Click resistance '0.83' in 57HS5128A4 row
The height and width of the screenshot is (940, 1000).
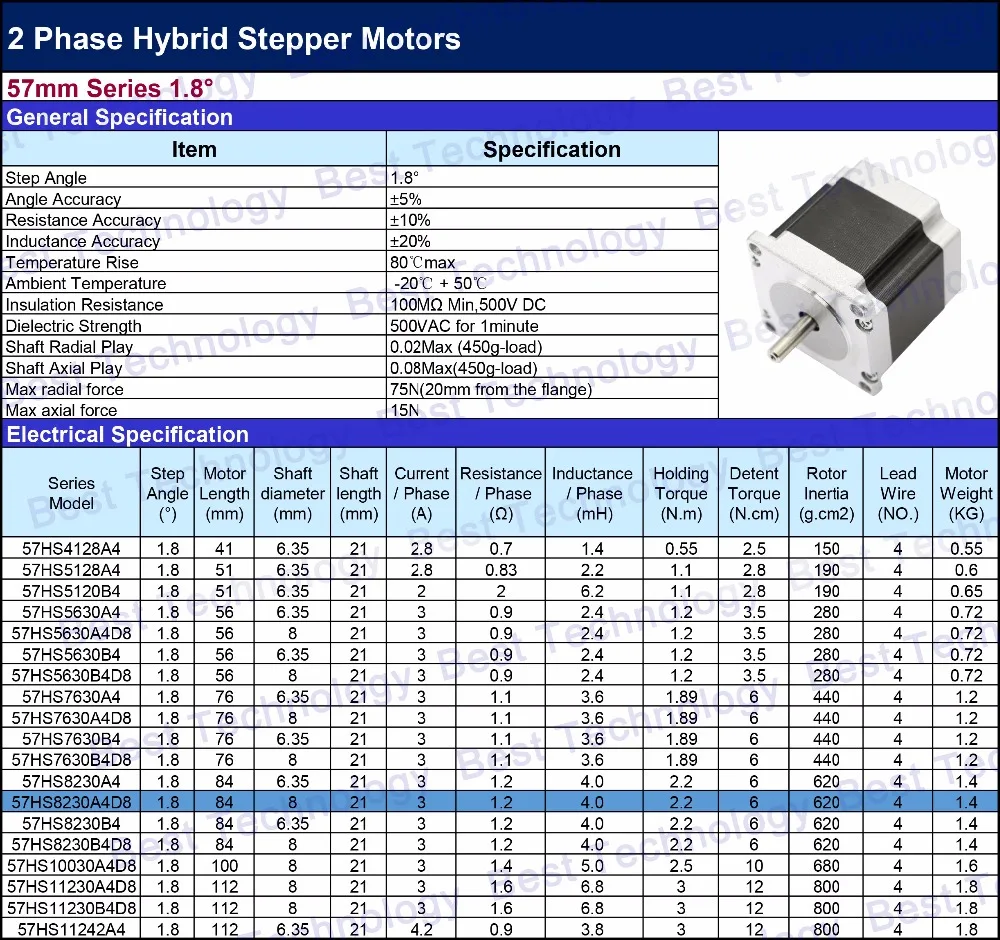(x=501, y=569)
